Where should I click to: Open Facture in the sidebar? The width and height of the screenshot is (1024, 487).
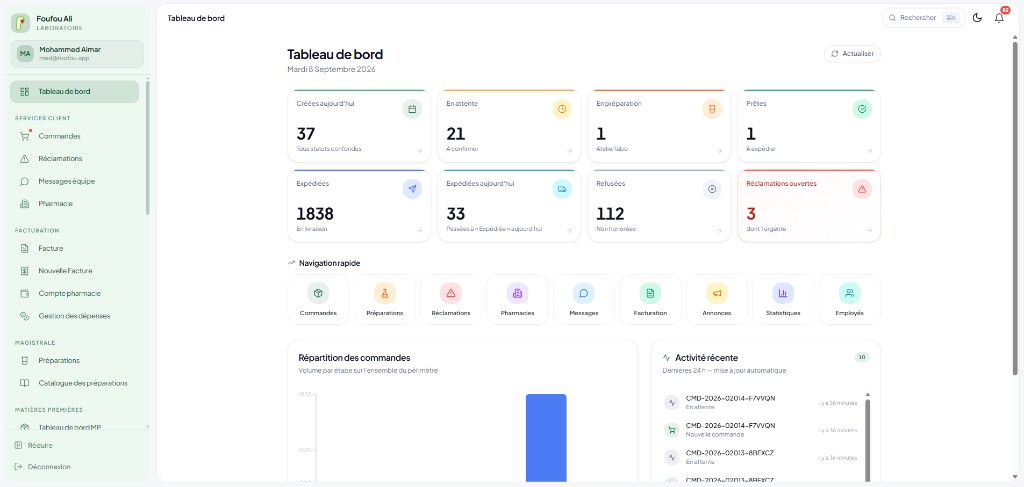[74, 249]
